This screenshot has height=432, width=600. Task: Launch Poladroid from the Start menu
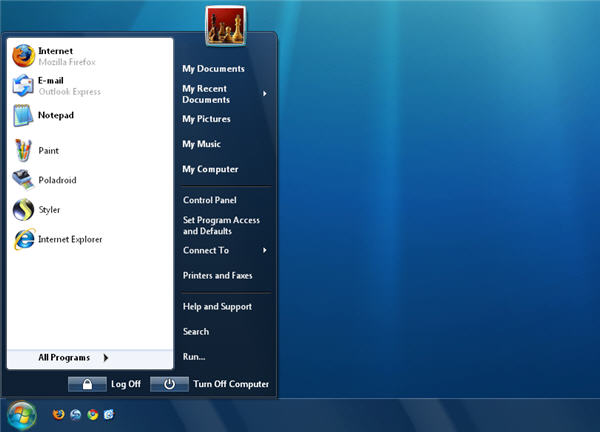coord(56,181)
